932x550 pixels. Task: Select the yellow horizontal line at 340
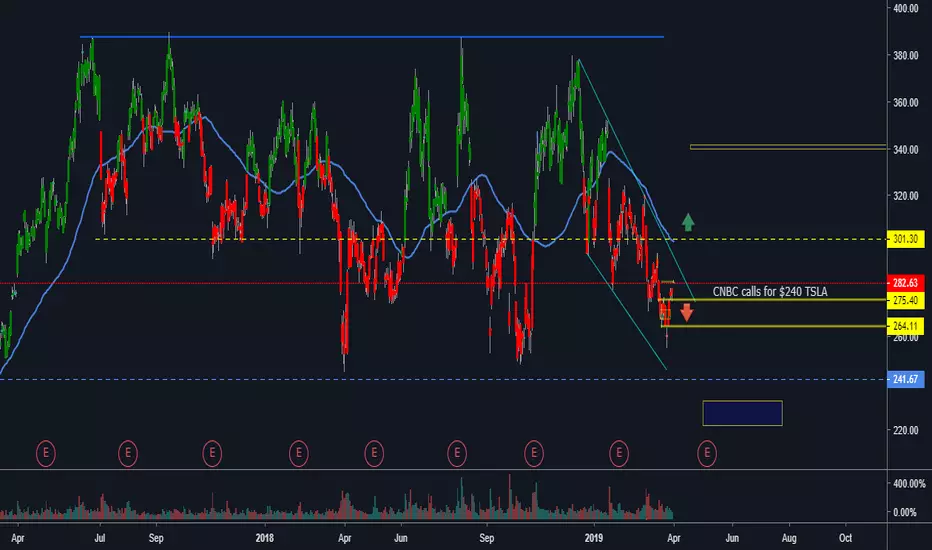pos(788,146)
